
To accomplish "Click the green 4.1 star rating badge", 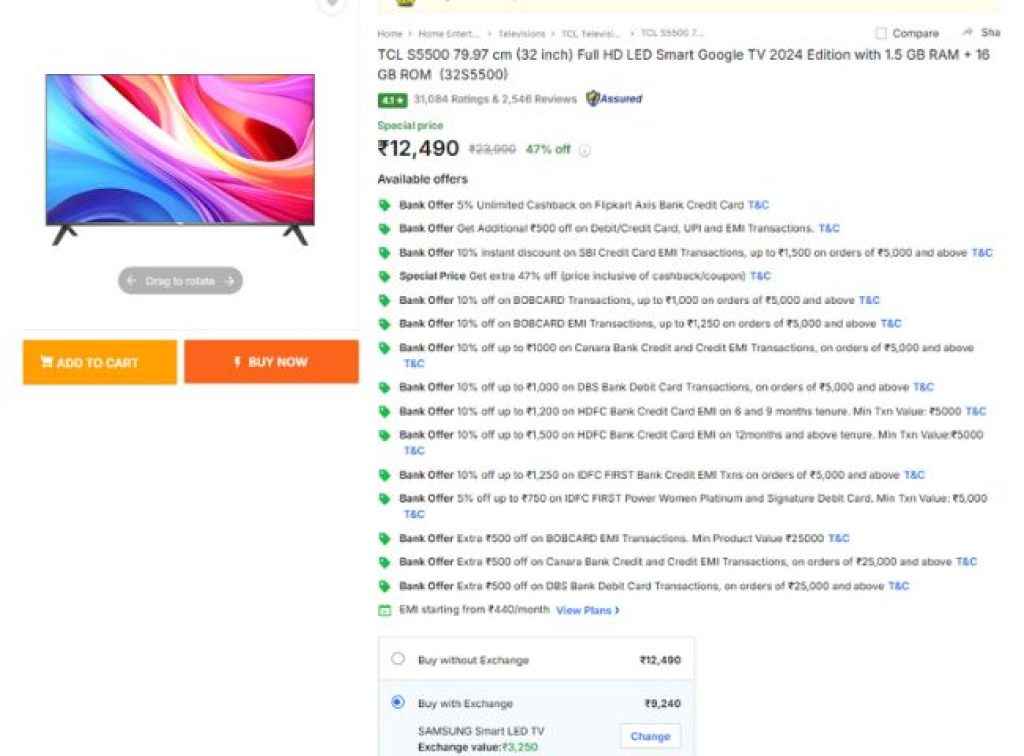I will (392, 100).
